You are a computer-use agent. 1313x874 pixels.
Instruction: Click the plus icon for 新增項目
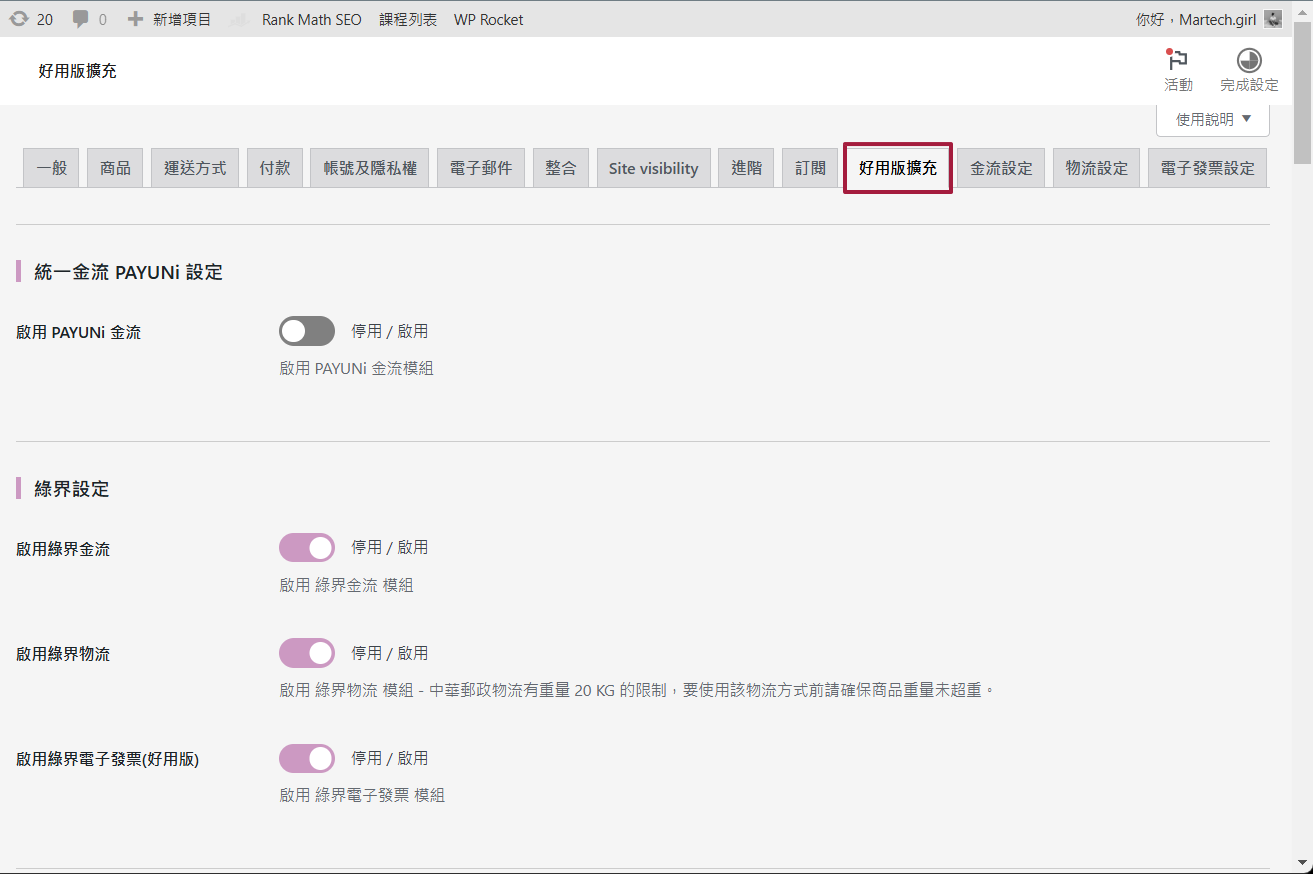click(x=136, y=19)
